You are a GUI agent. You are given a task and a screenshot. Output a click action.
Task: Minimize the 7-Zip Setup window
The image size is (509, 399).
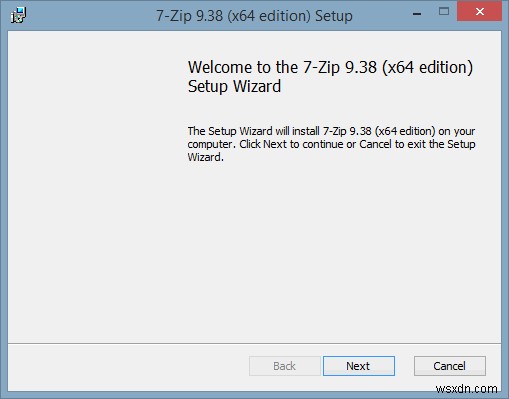click(417, 13)
